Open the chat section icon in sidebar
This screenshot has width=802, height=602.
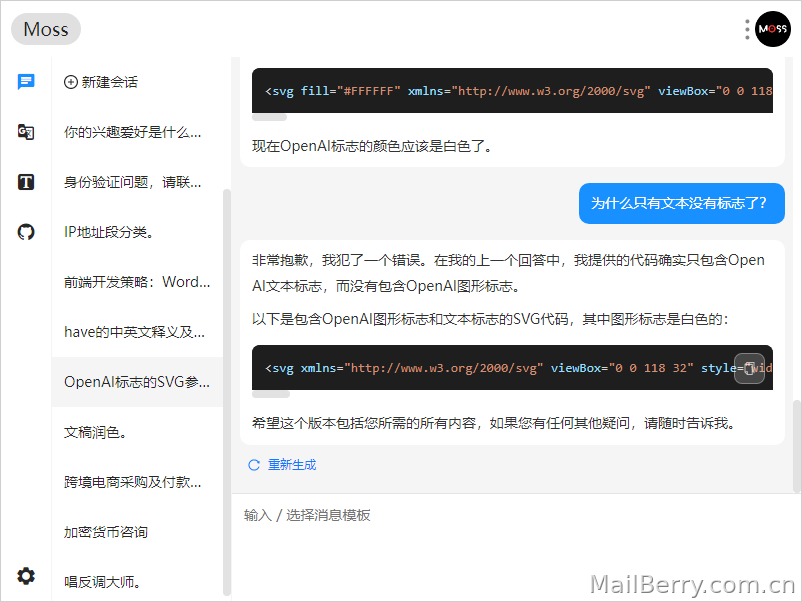26,81
